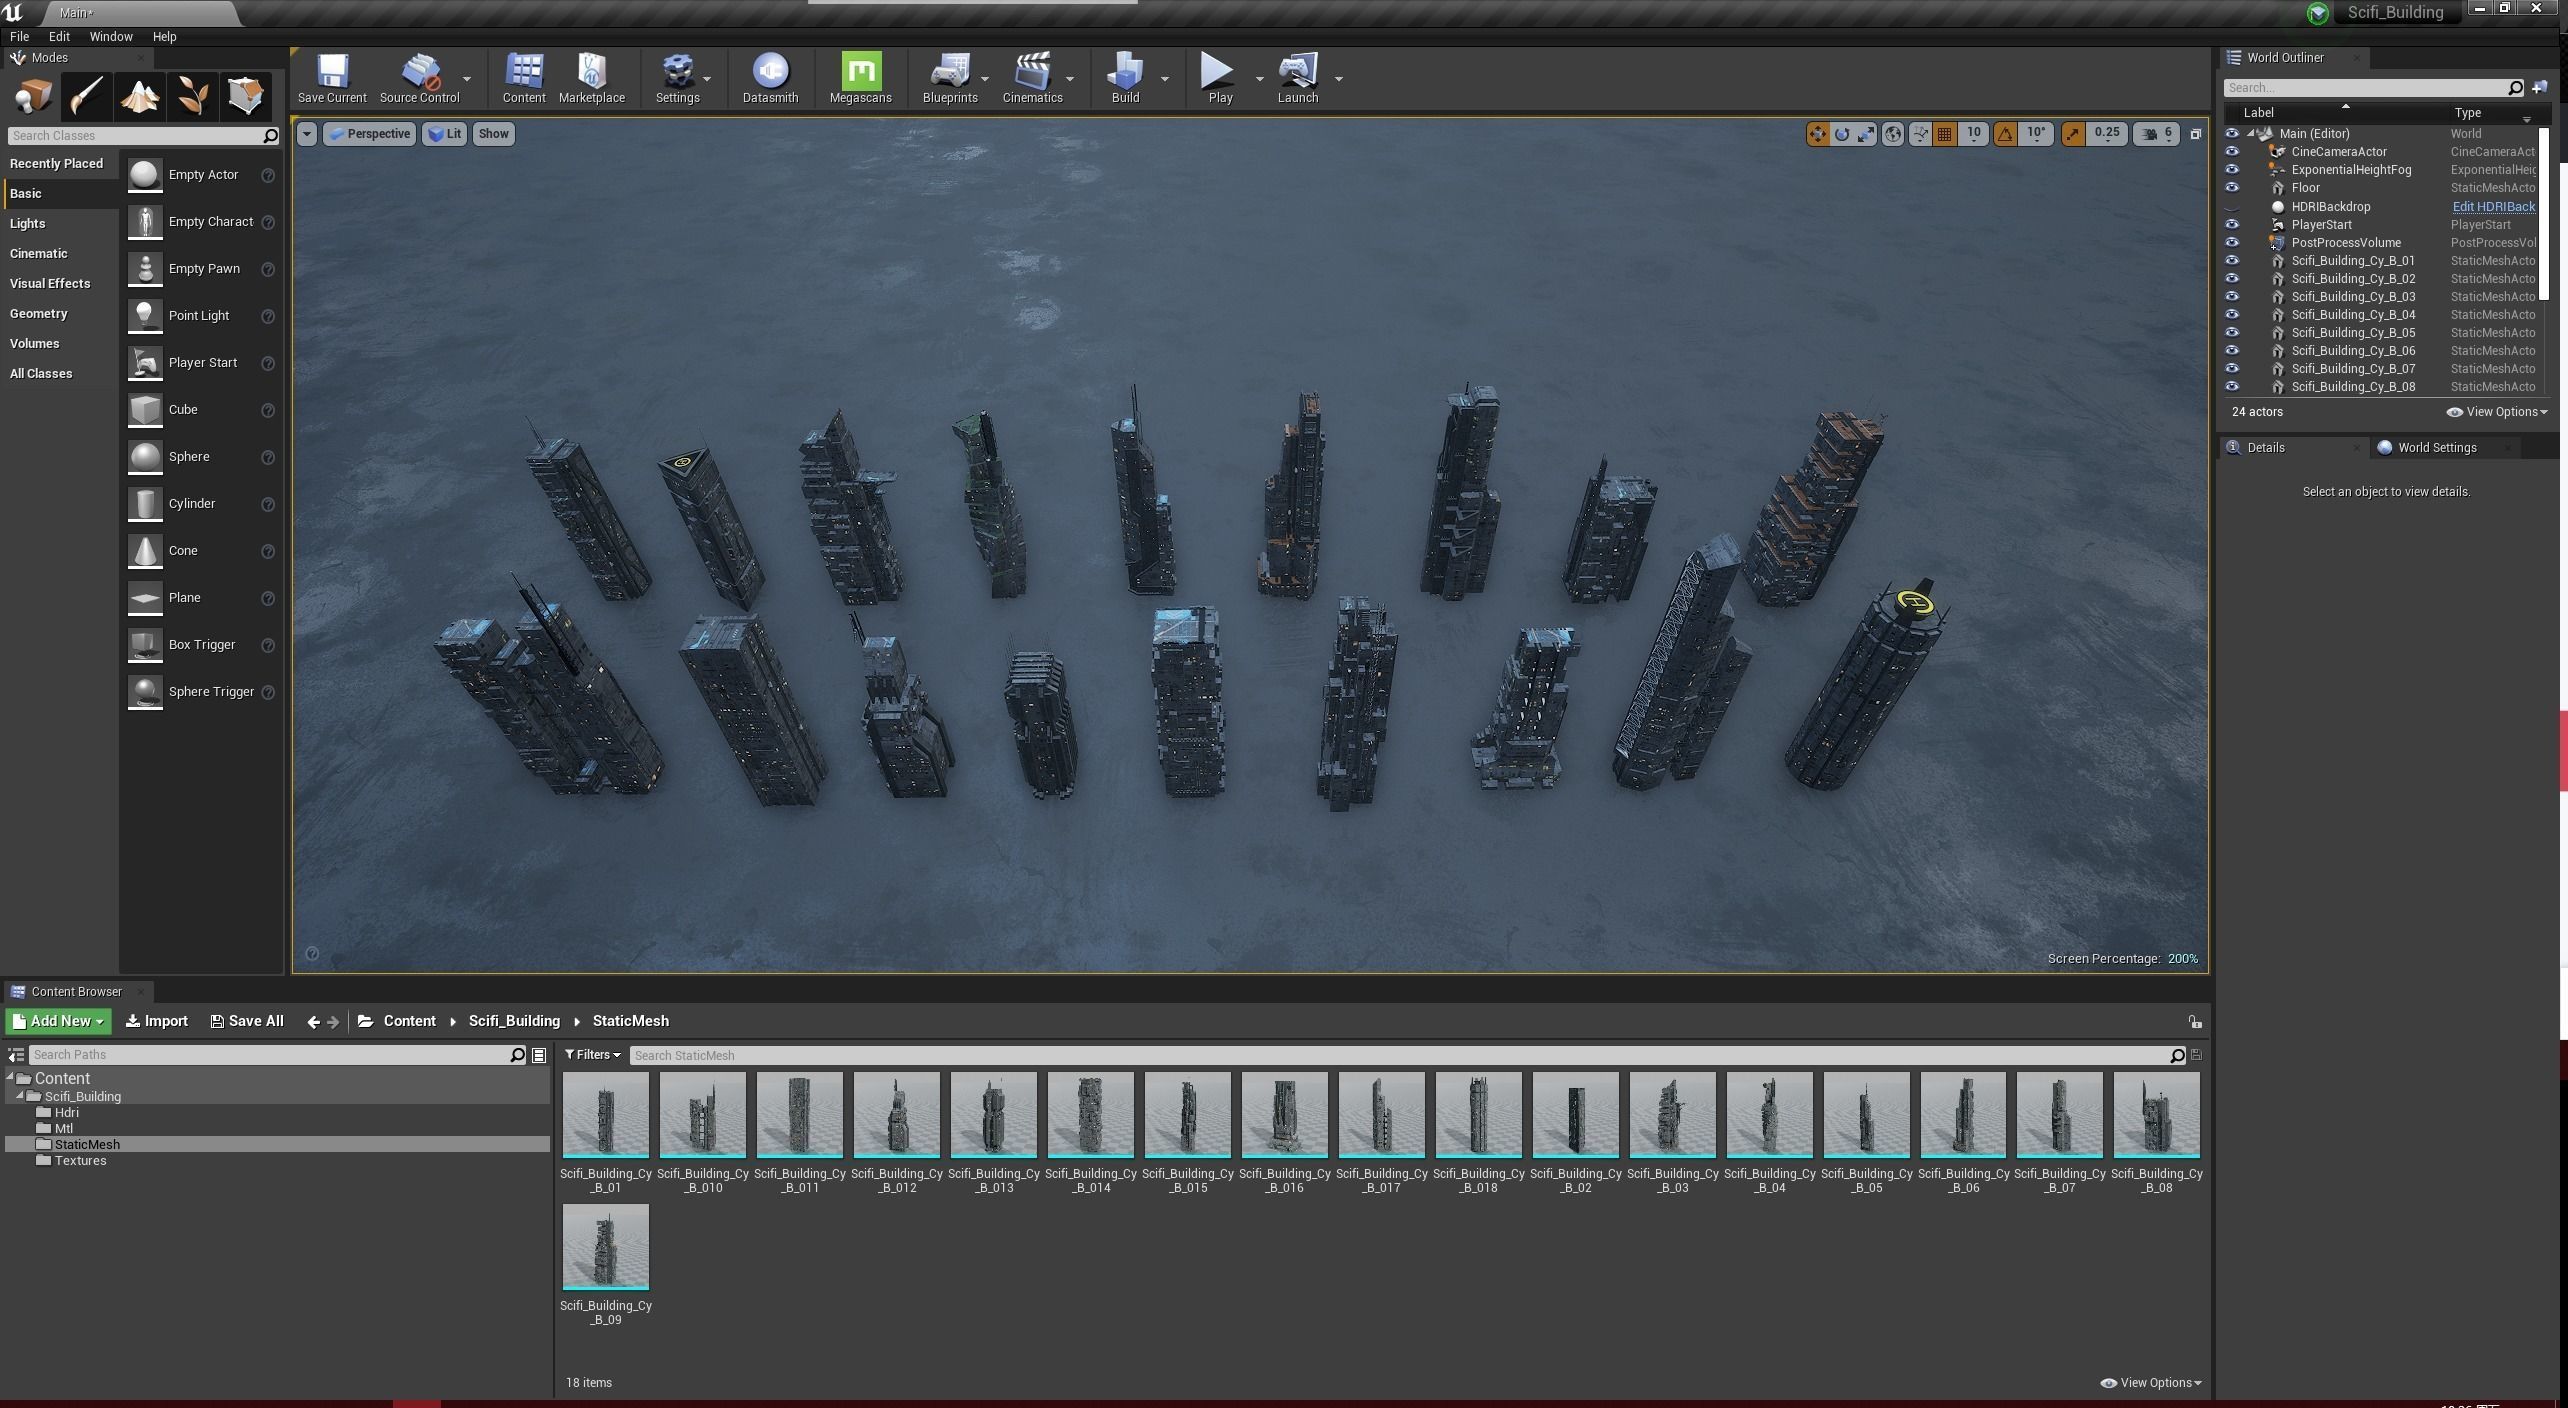Hide the Floor actor using its eye icon
2568x1408 pixels.
(x=2231, y=188)
